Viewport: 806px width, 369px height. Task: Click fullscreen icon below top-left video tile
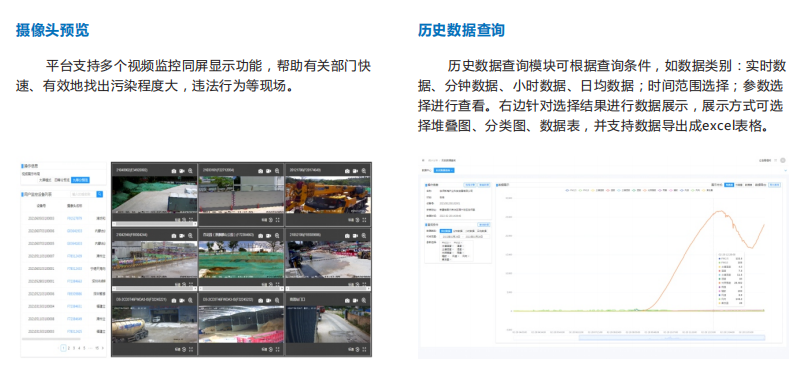(191, 219)
